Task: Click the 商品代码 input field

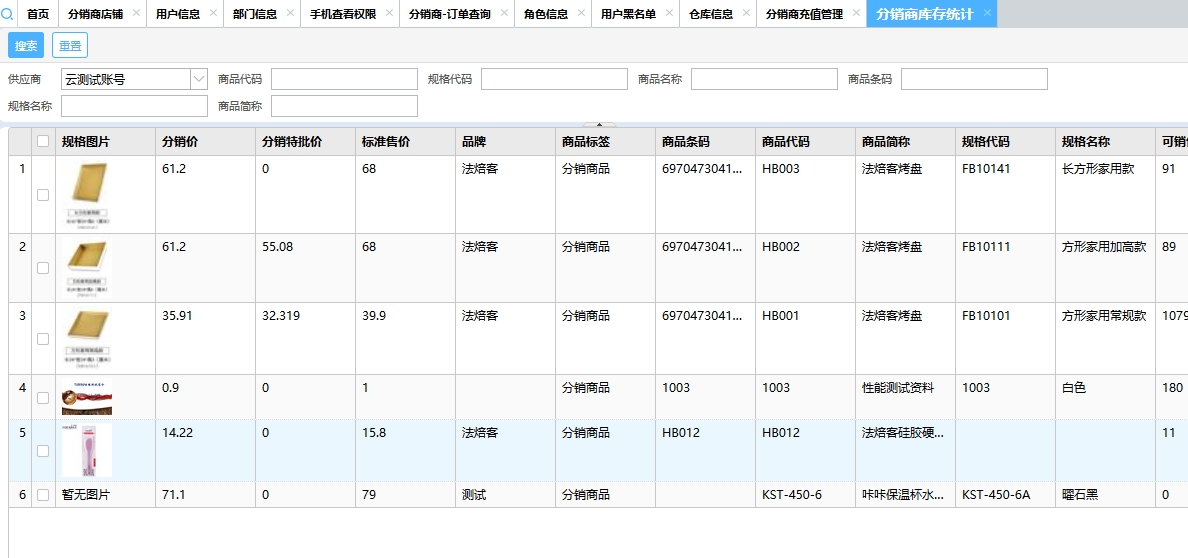Action: (x=344, y=79)
